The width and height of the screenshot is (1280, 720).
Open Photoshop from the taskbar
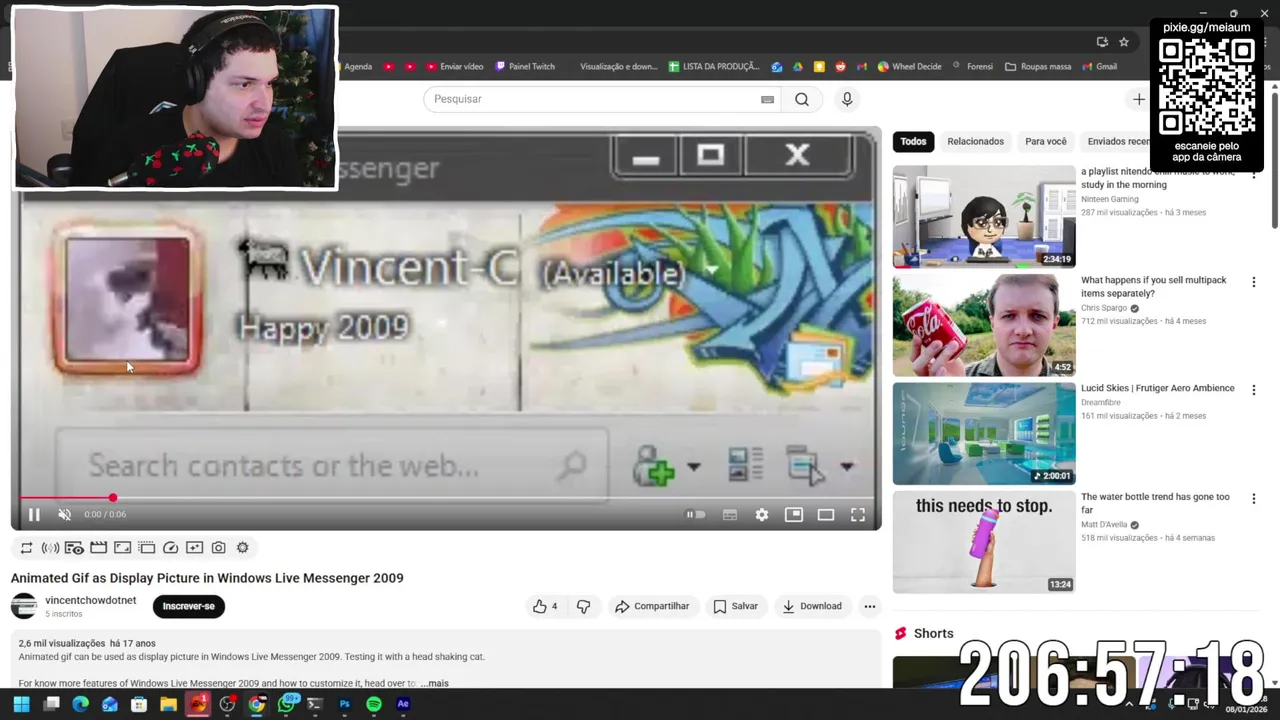(x=345, y=704)
